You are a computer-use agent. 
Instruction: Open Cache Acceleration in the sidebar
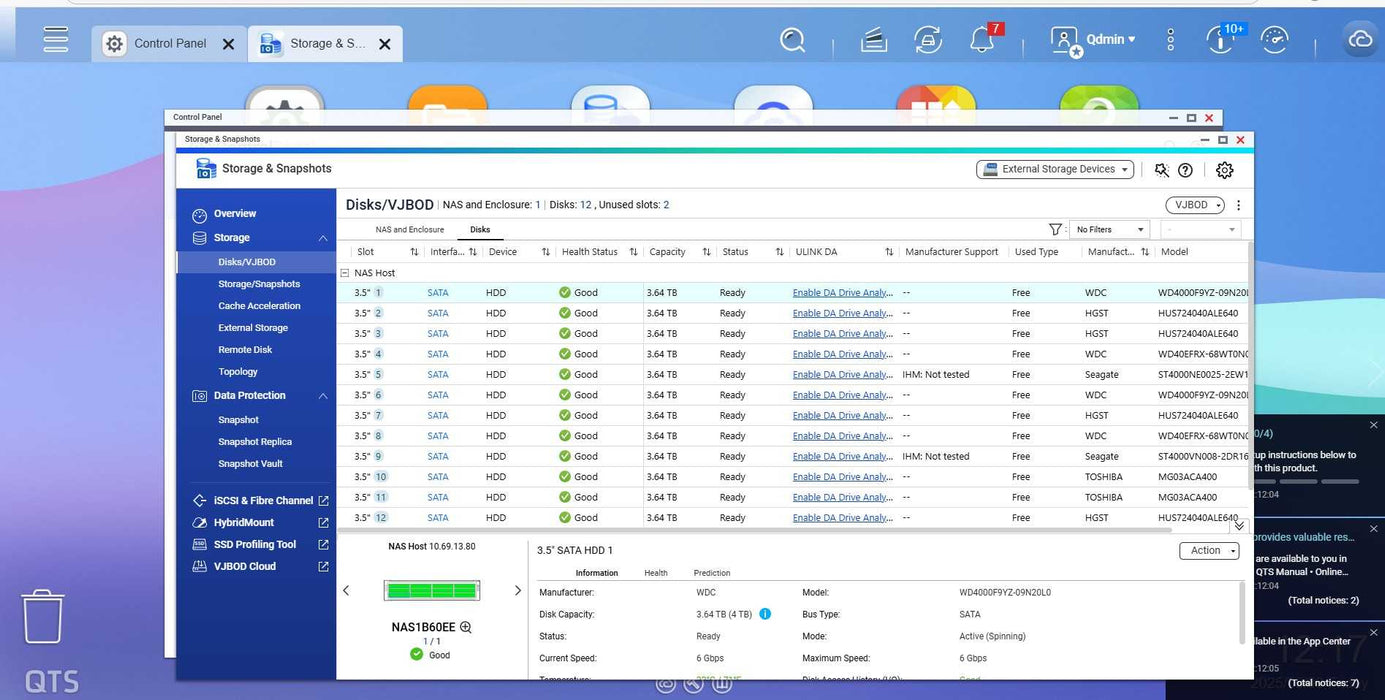click(x=259, y=306)
